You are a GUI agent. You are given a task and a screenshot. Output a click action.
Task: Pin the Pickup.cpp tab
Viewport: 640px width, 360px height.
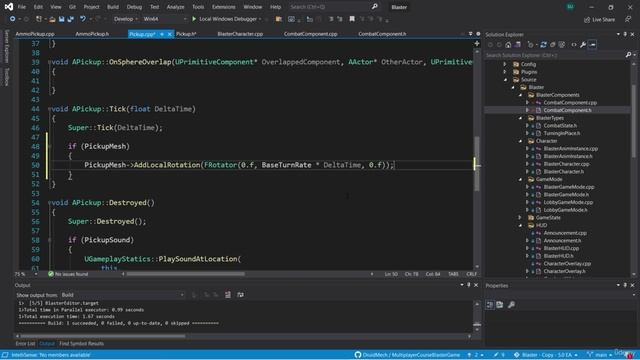[x=162, y=34]
